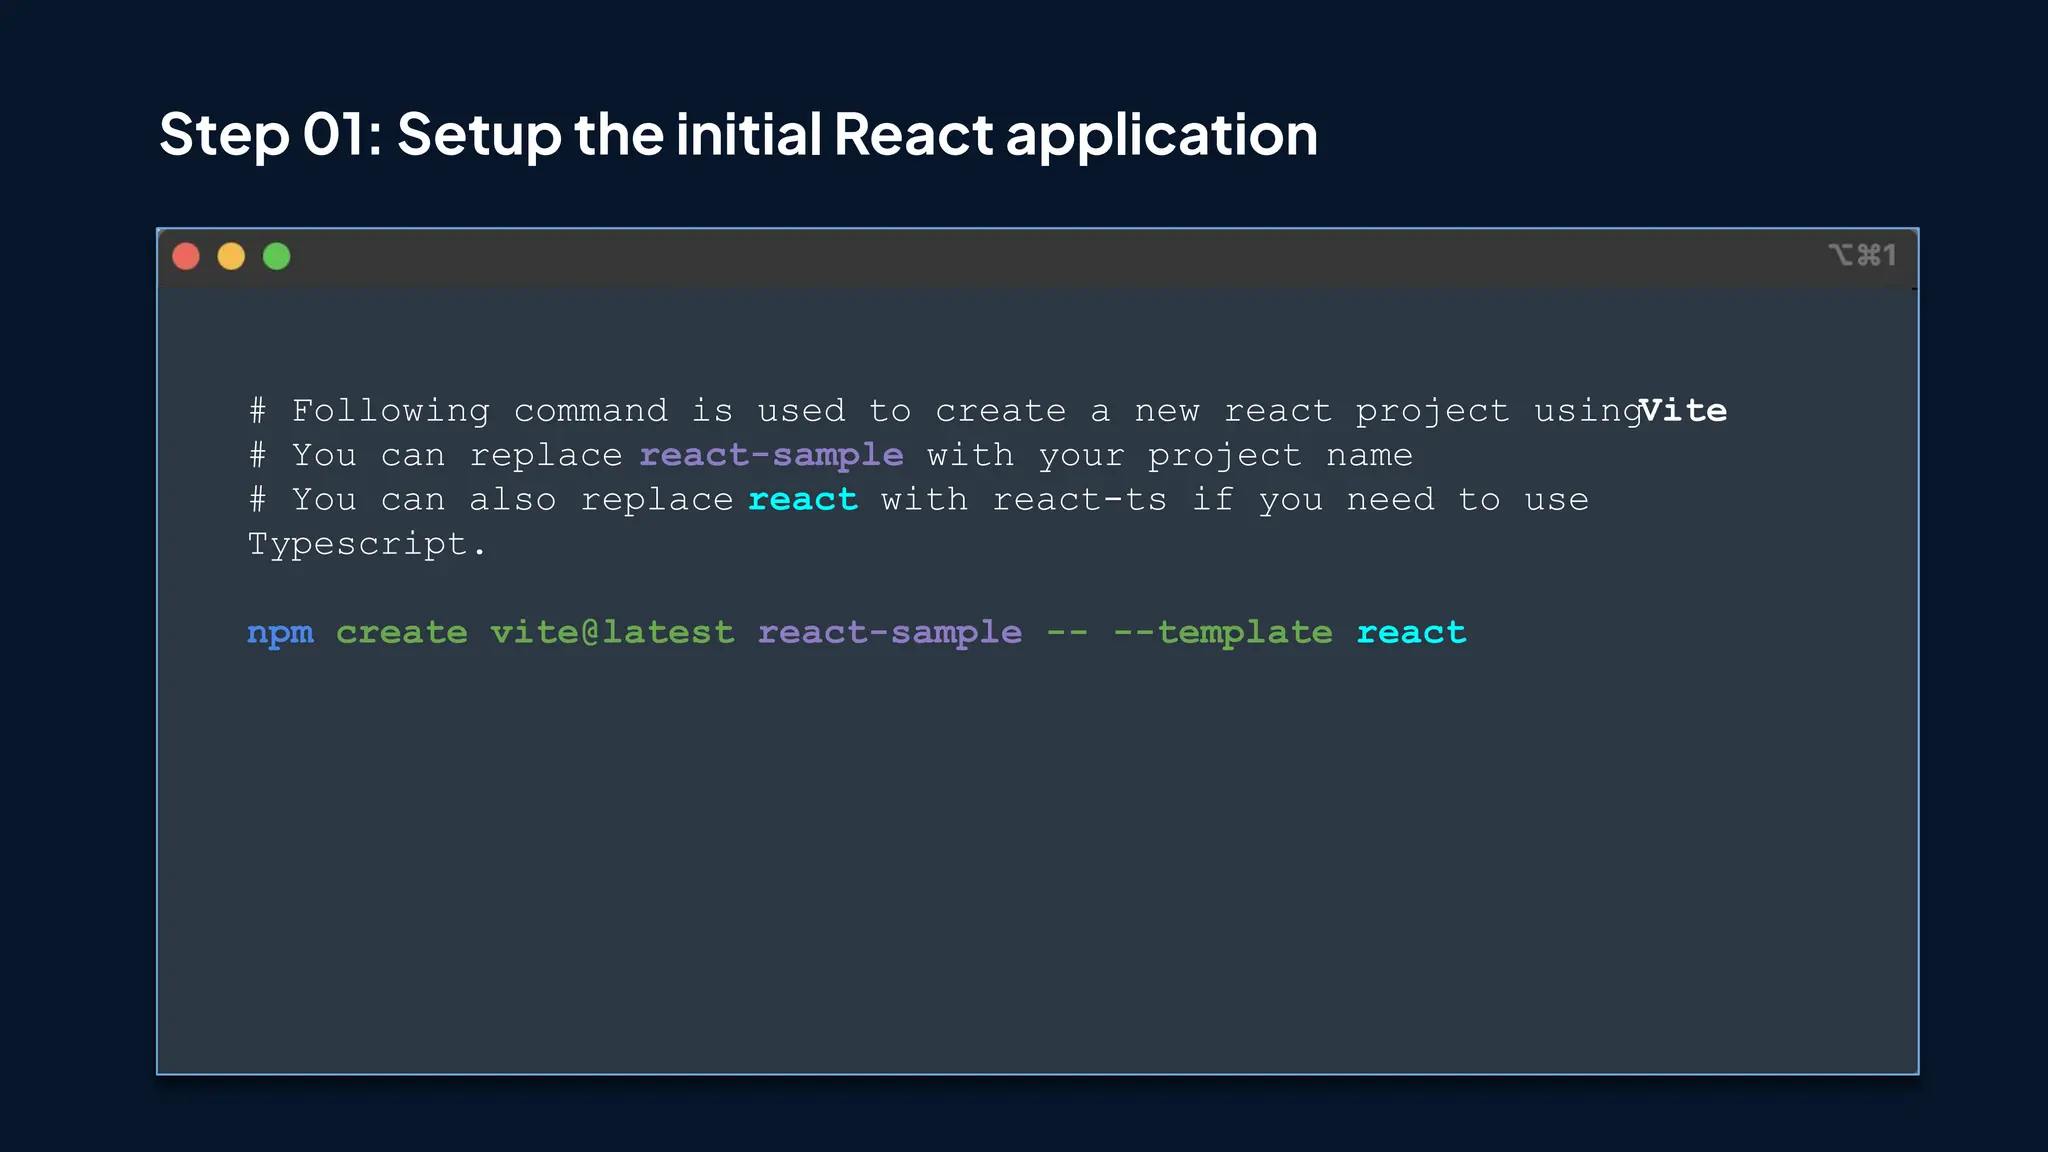Click cyan 'react' at end of command
The height and width of the screenshot is (1152, 2048).
click(x=1411, y=633)
